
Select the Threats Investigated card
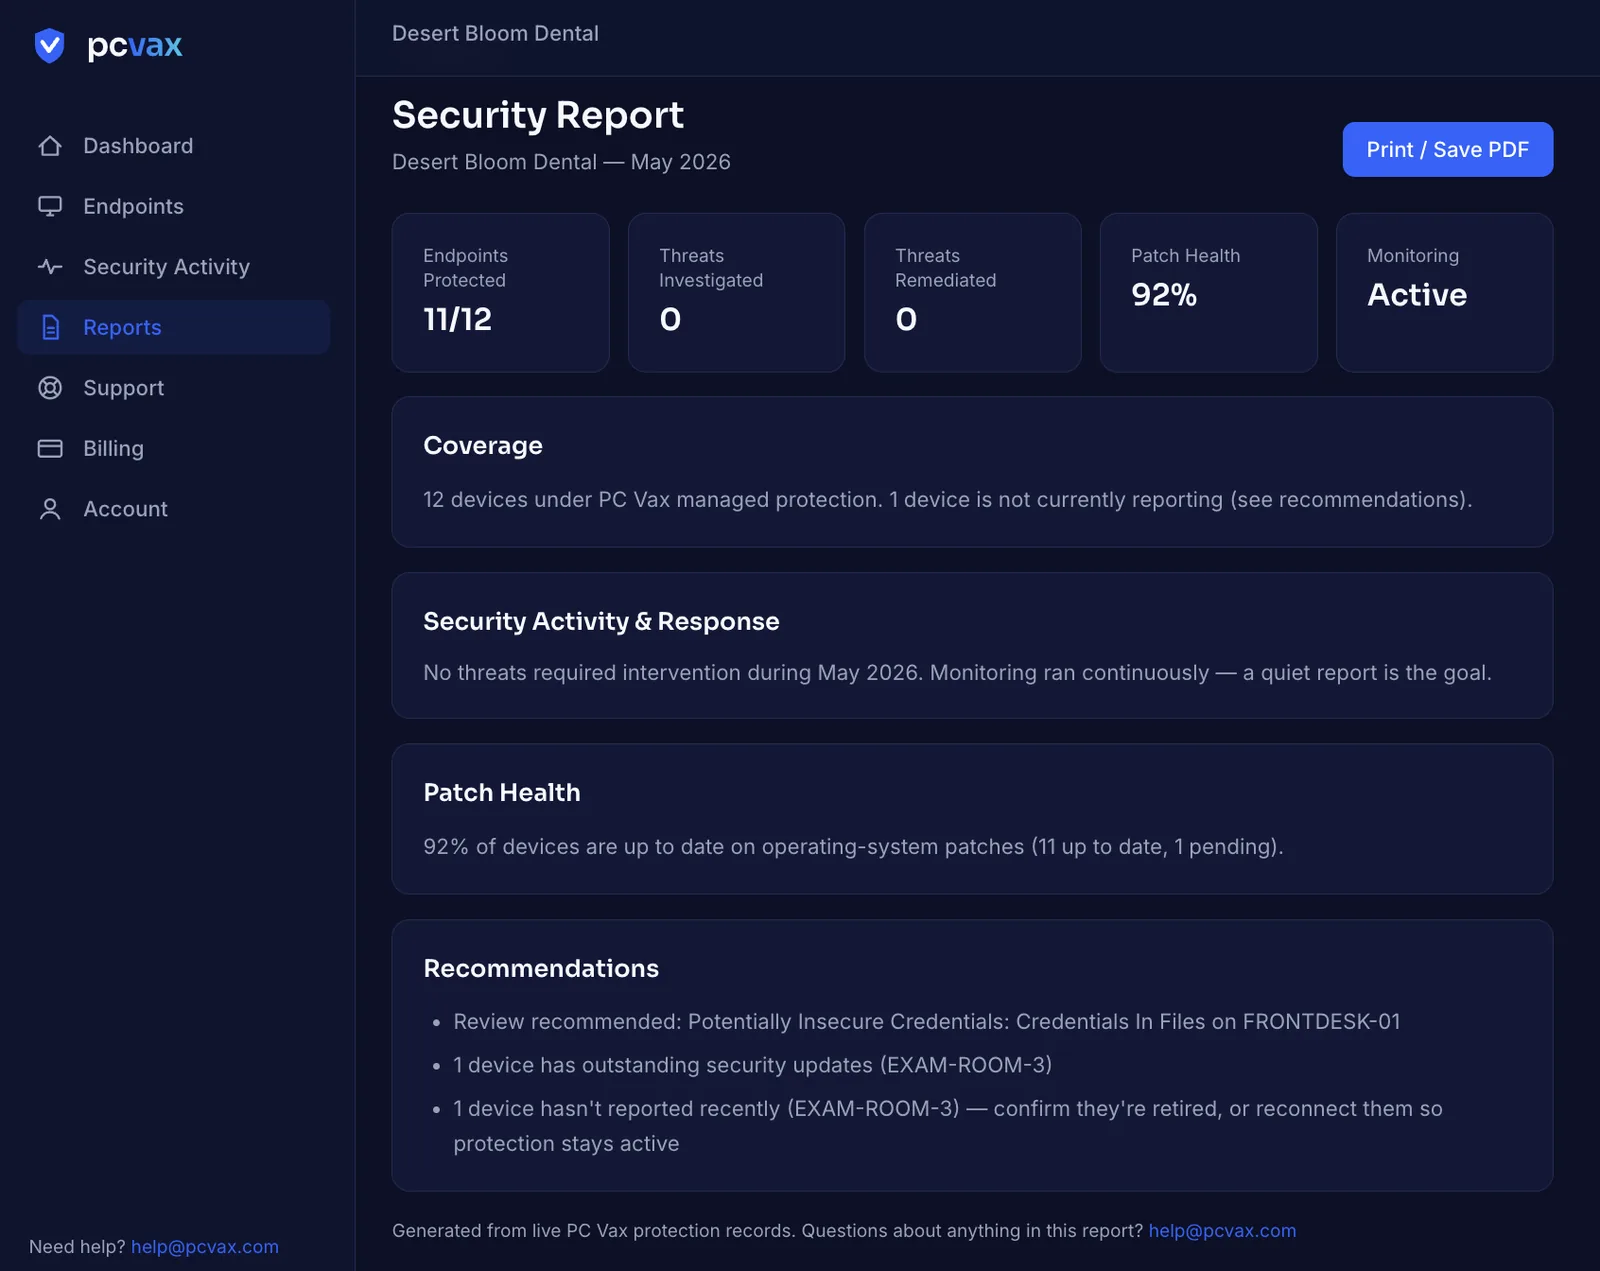tap(737, 292)
